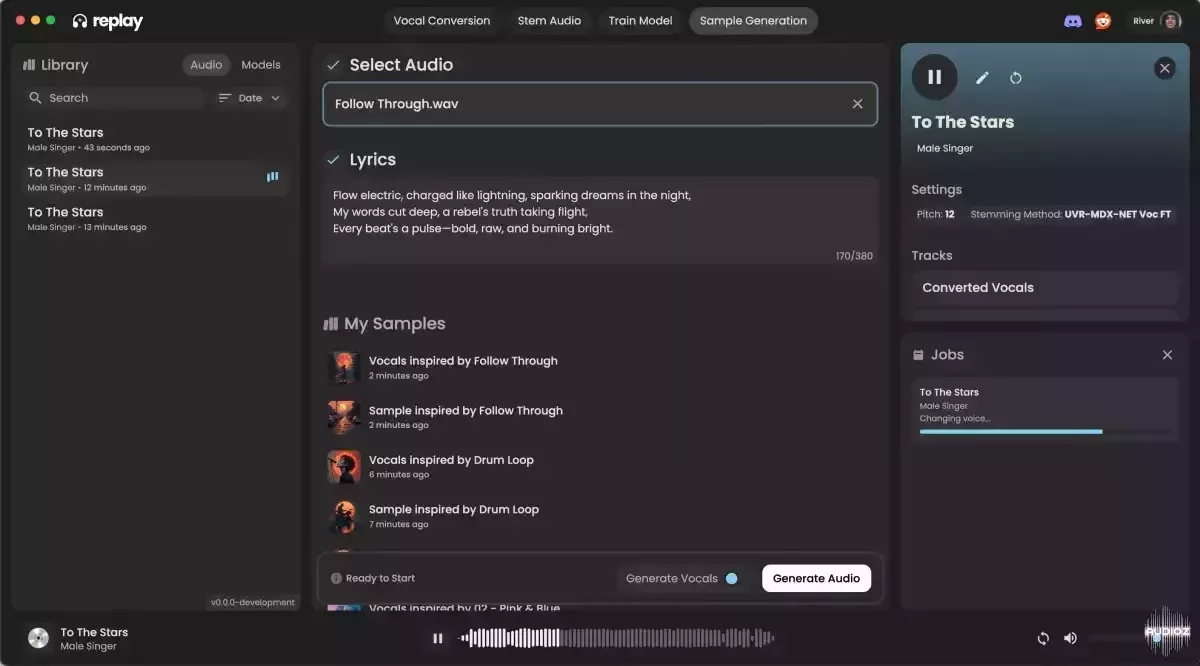The width and height of the screenshot is (1200, 666).
Task: Open the Train Model tab
Action: point(640,21)
